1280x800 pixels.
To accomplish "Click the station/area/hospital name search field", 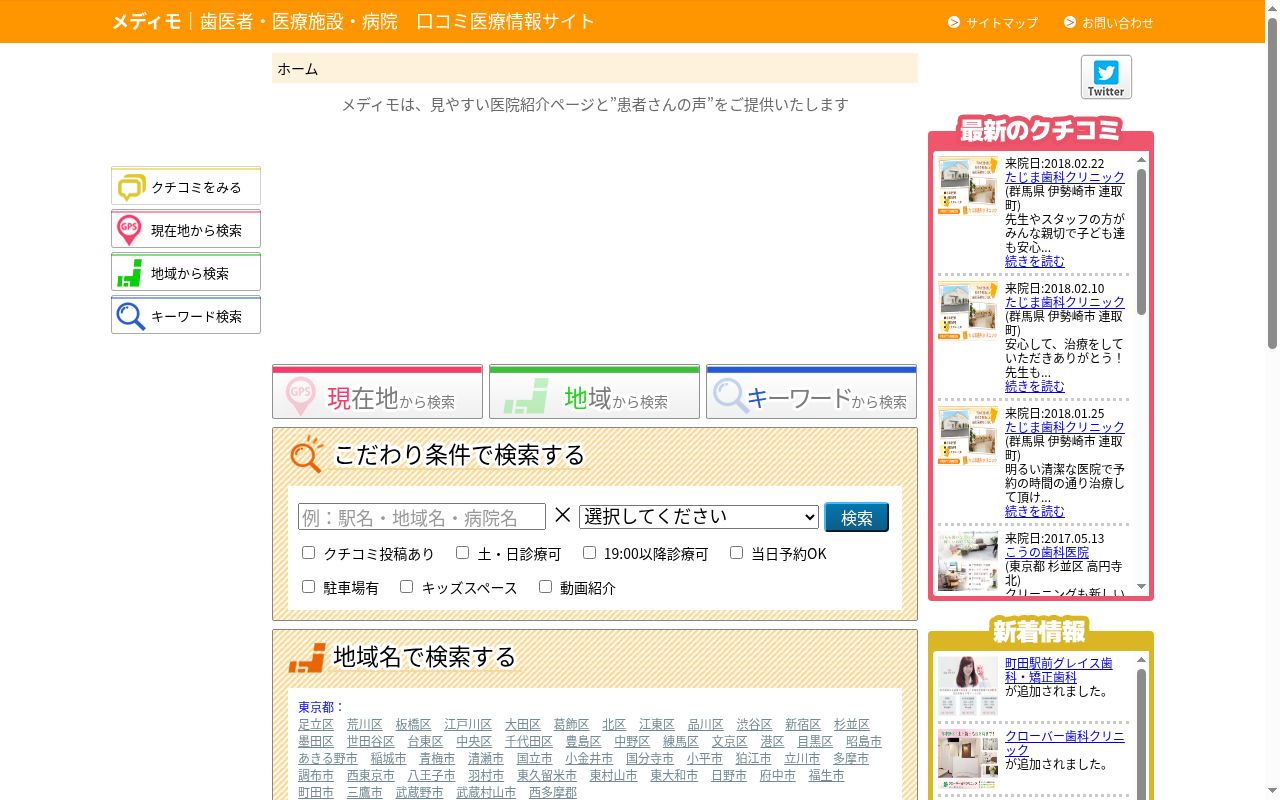I will 422,517.
